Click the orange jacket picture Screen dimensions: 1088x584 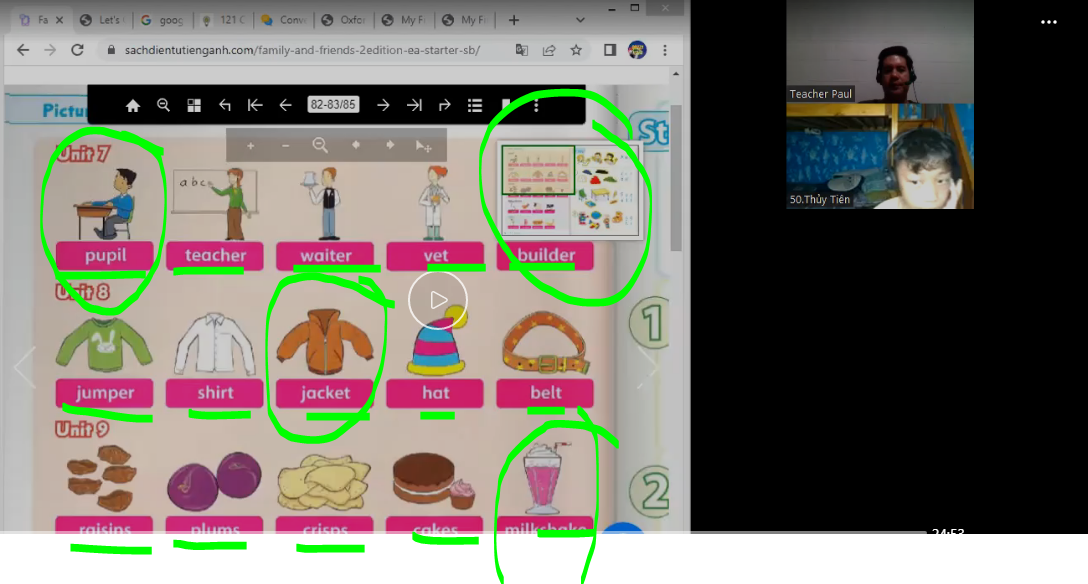tap(325, 341)
